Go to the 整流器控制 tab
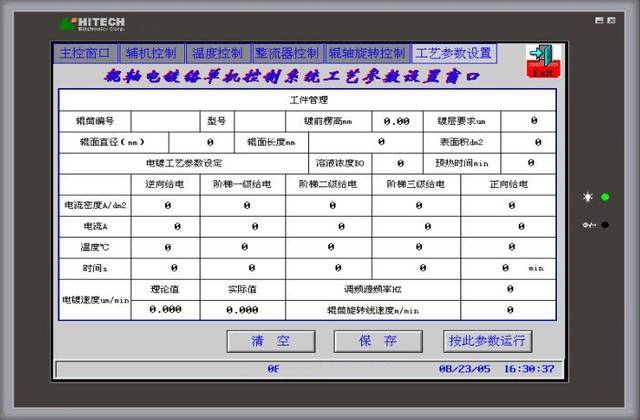 coord(287,53)
